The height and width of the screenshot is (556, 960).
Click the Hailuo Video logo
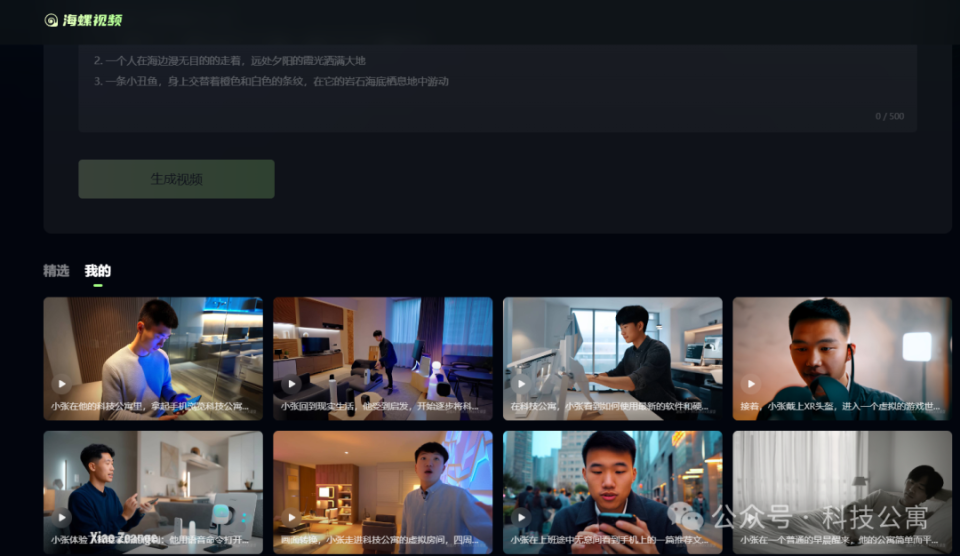83,20
